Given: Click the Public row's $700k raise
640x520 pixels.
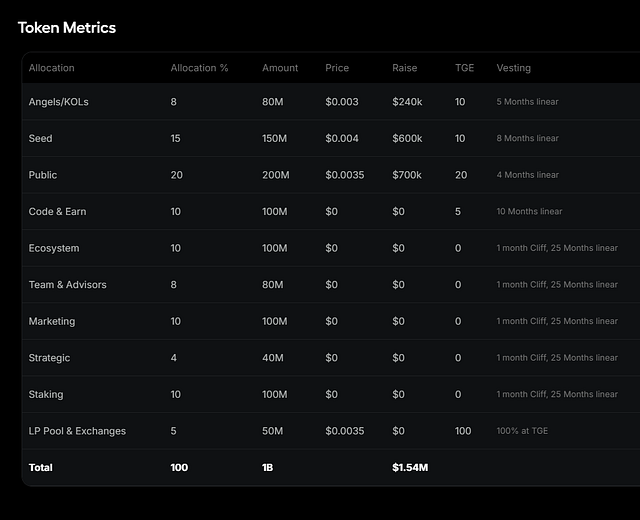Looking at the screenshot, I should [407, 175].
